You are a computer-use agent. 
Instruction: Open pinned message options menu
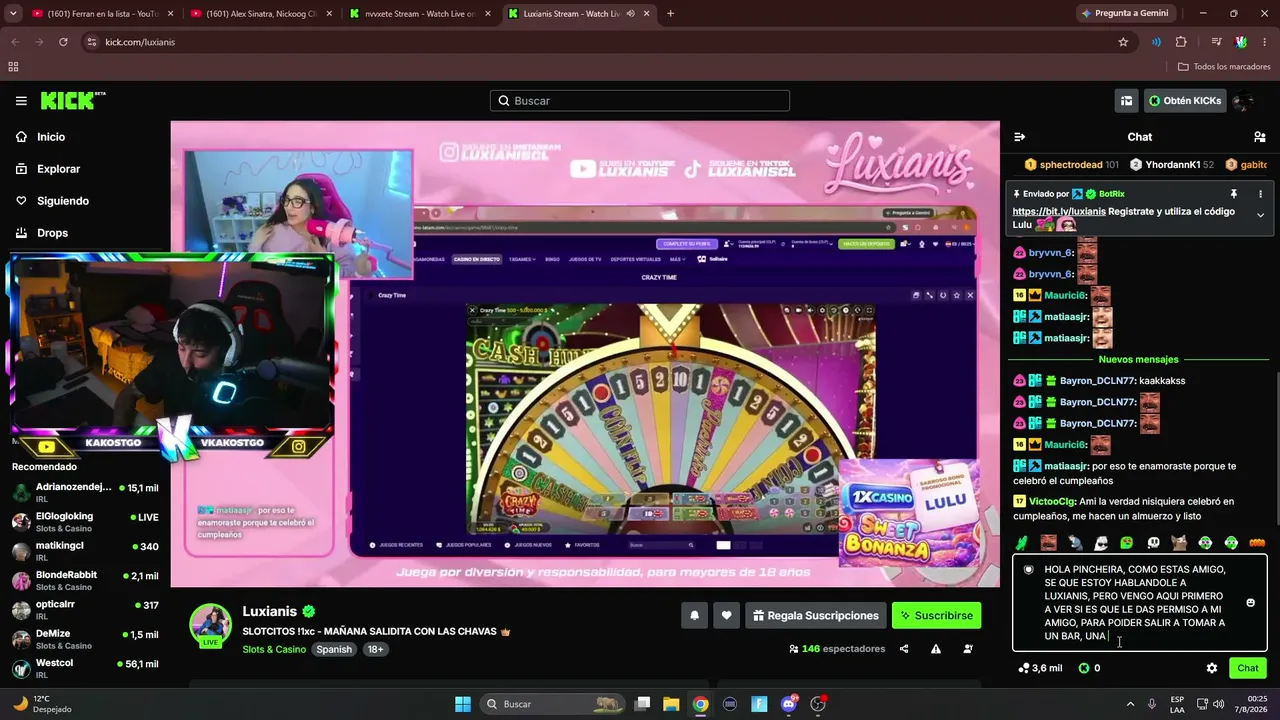pyautogui.click(x=1260, y=194)
